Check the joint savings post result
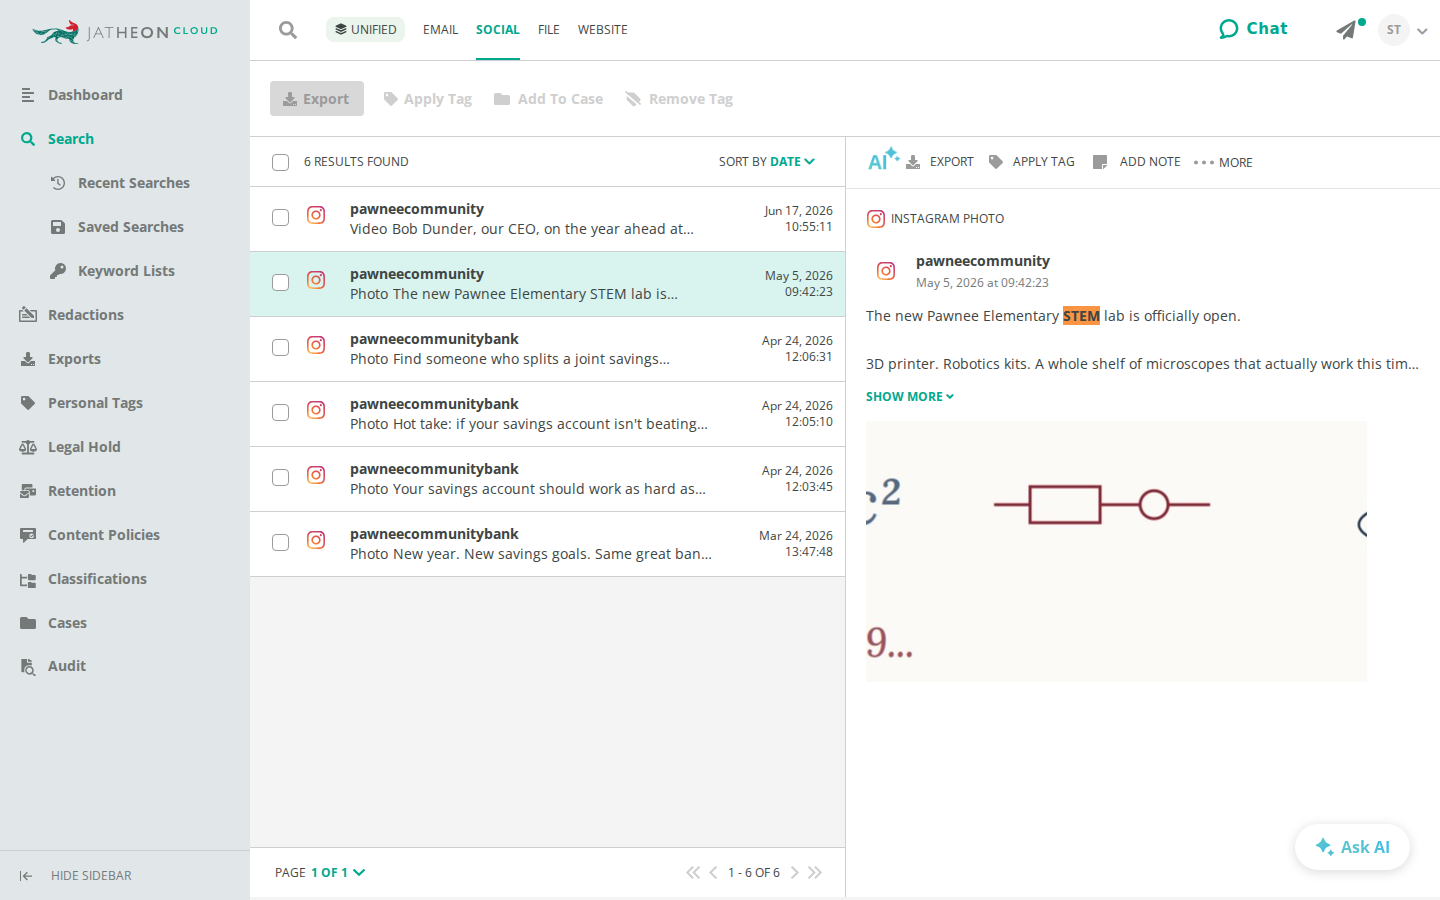Image resolution: width=1440 pixels, height=900 pixels. 281,348
